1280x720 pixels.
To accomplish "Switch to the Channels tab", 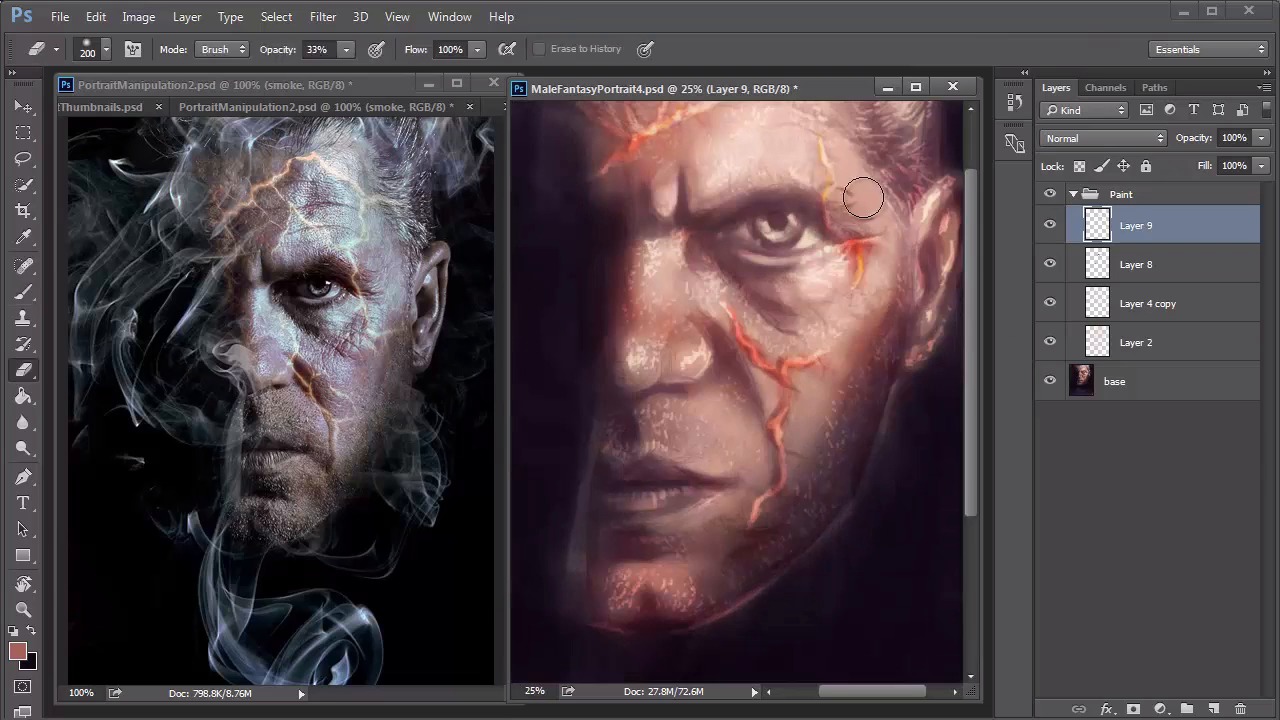I will pyautogui.click(x=1105, y=88).
